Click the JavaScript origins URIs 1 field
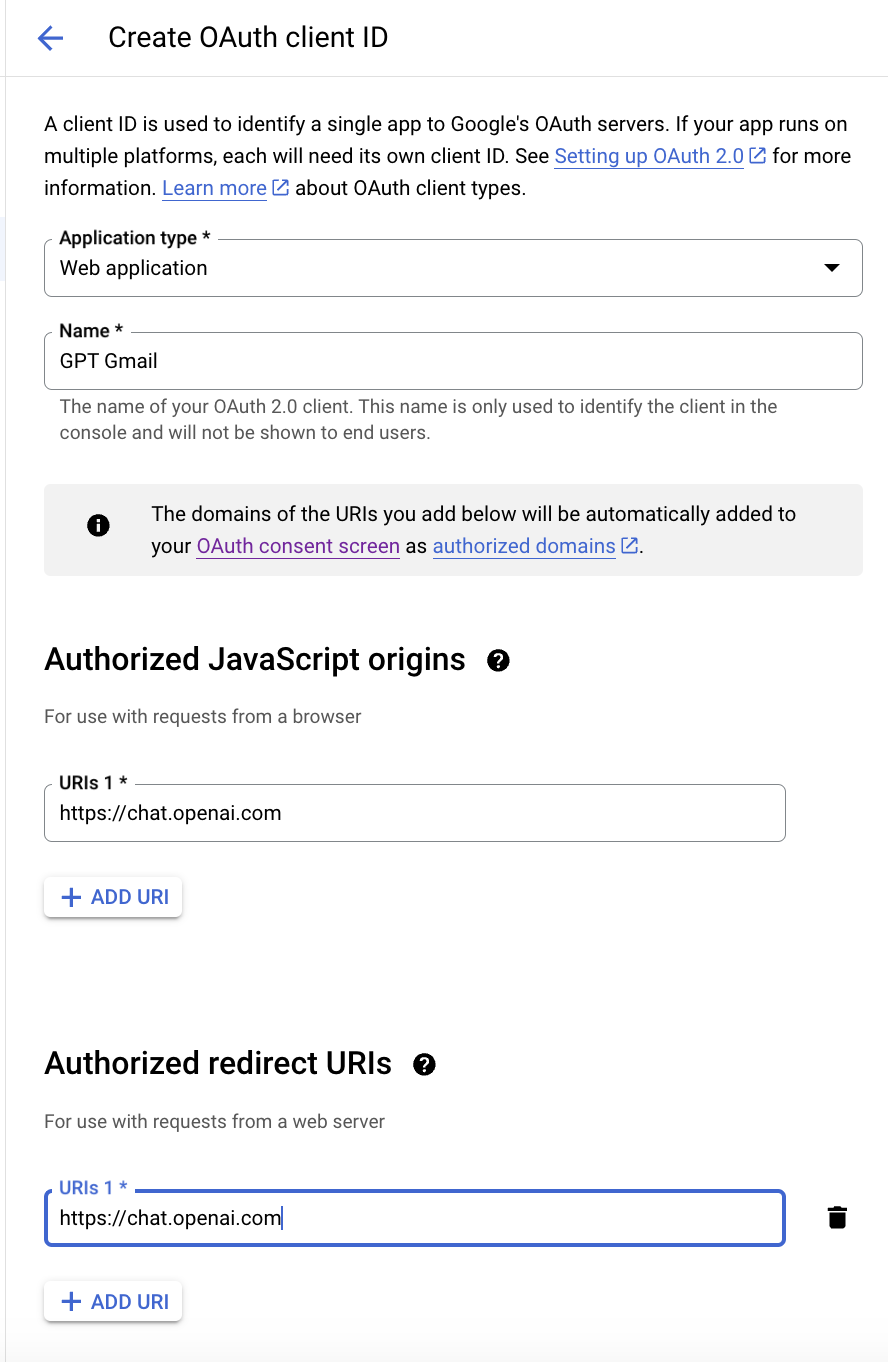The image size is (888, 1362). pyautogui.click(x=414, y=813)
